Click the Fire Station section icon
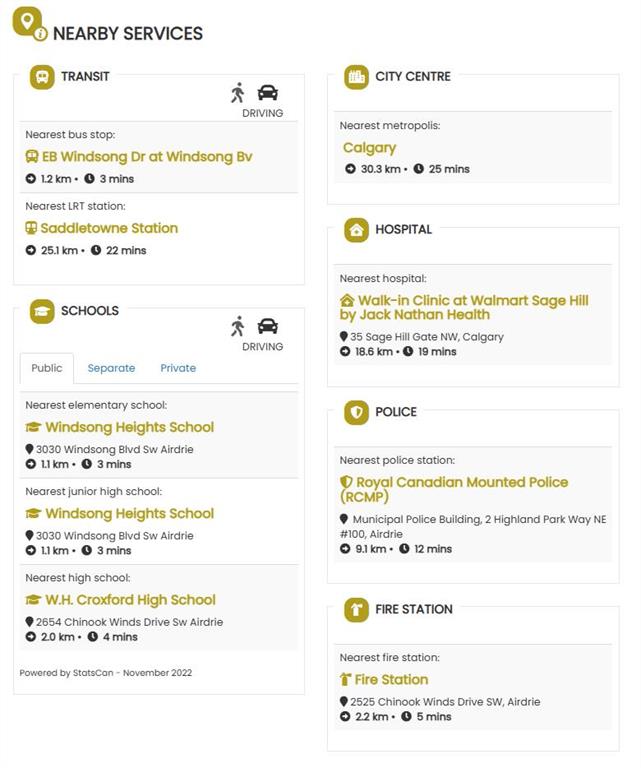Image resolution: width=641 pixels, height=768 pixels. (x=357, y=610)
